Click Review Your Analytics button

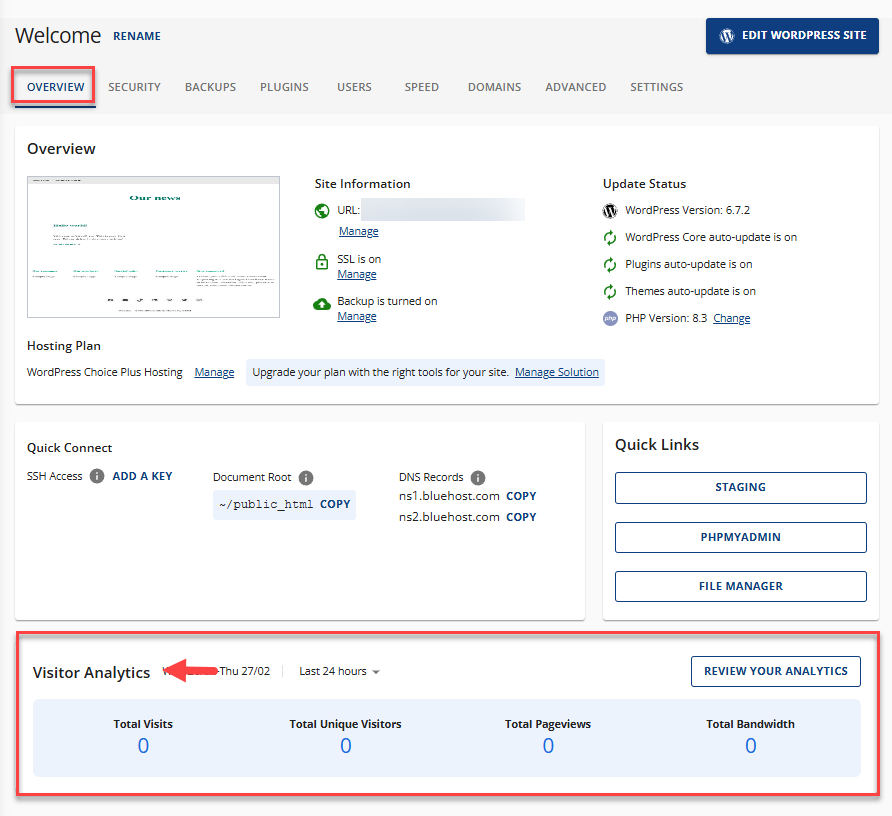tap(776, 671)
